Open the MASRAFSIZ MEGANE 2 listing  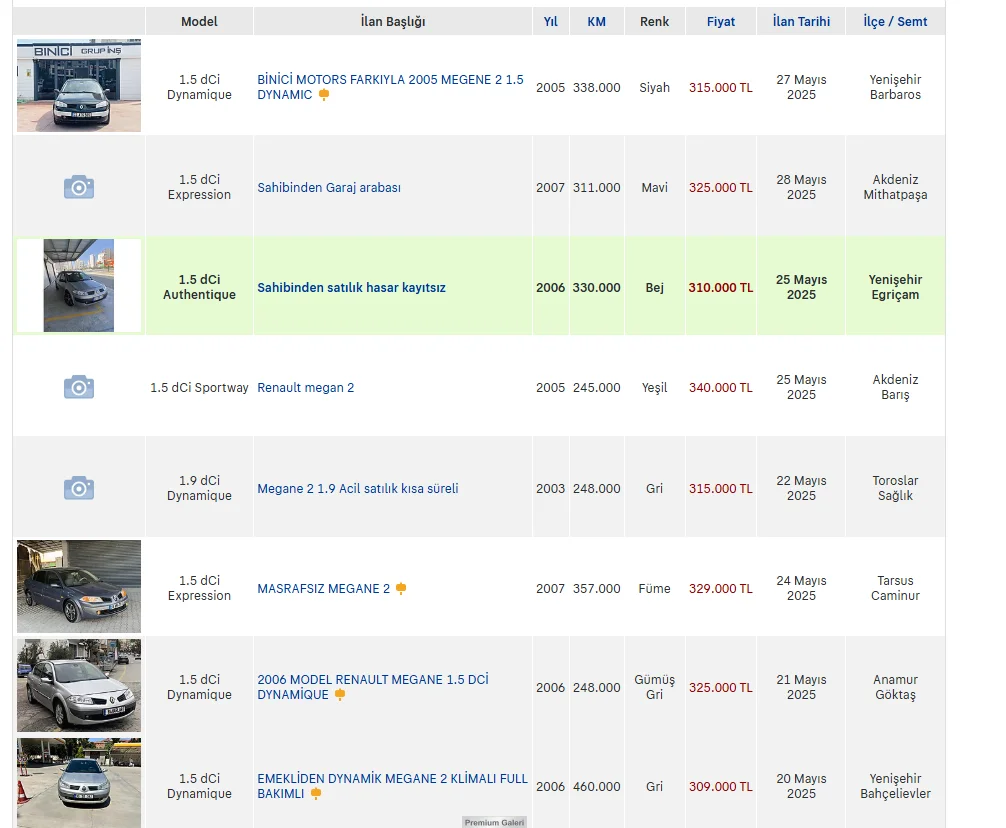[323, 588]
